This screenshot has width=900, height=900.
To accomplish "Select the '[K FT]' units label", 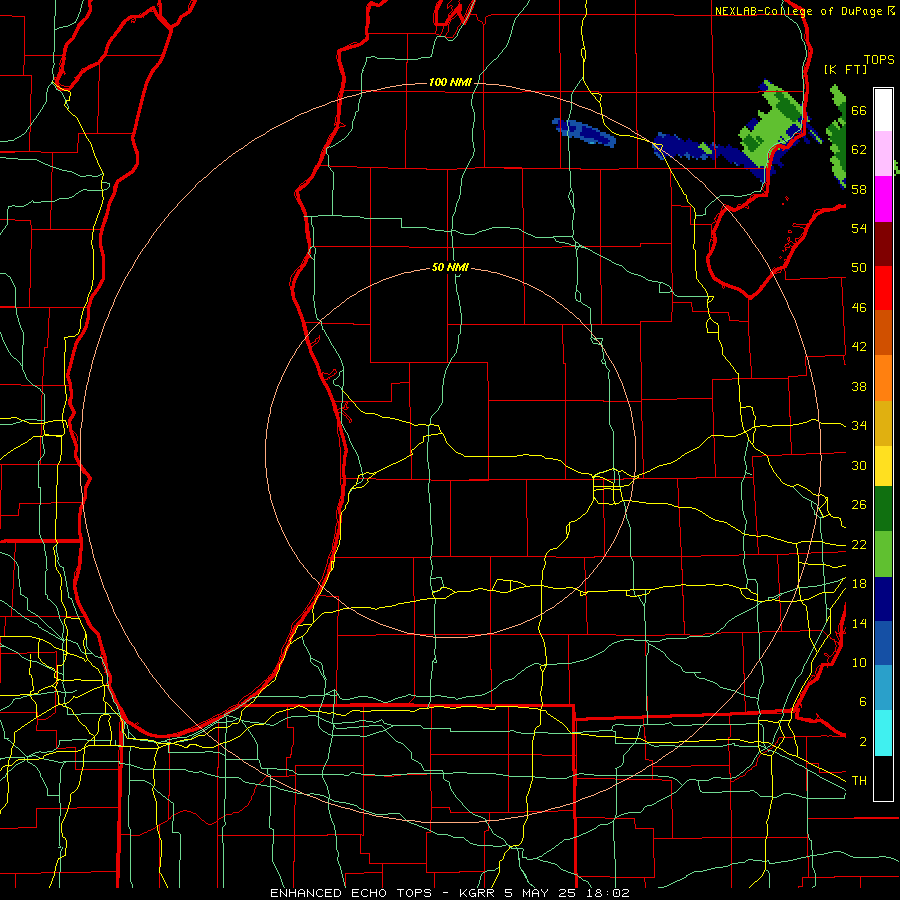I will pos(845,69).
